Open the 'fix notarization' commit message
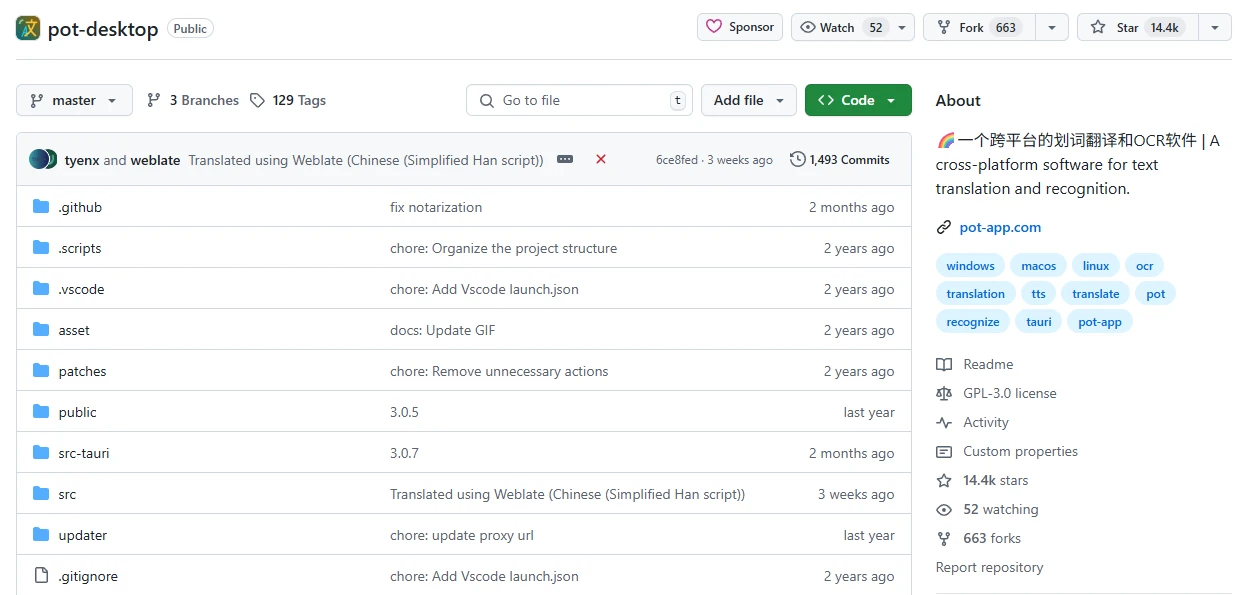 pyautogui.click(x=436, y=207)
